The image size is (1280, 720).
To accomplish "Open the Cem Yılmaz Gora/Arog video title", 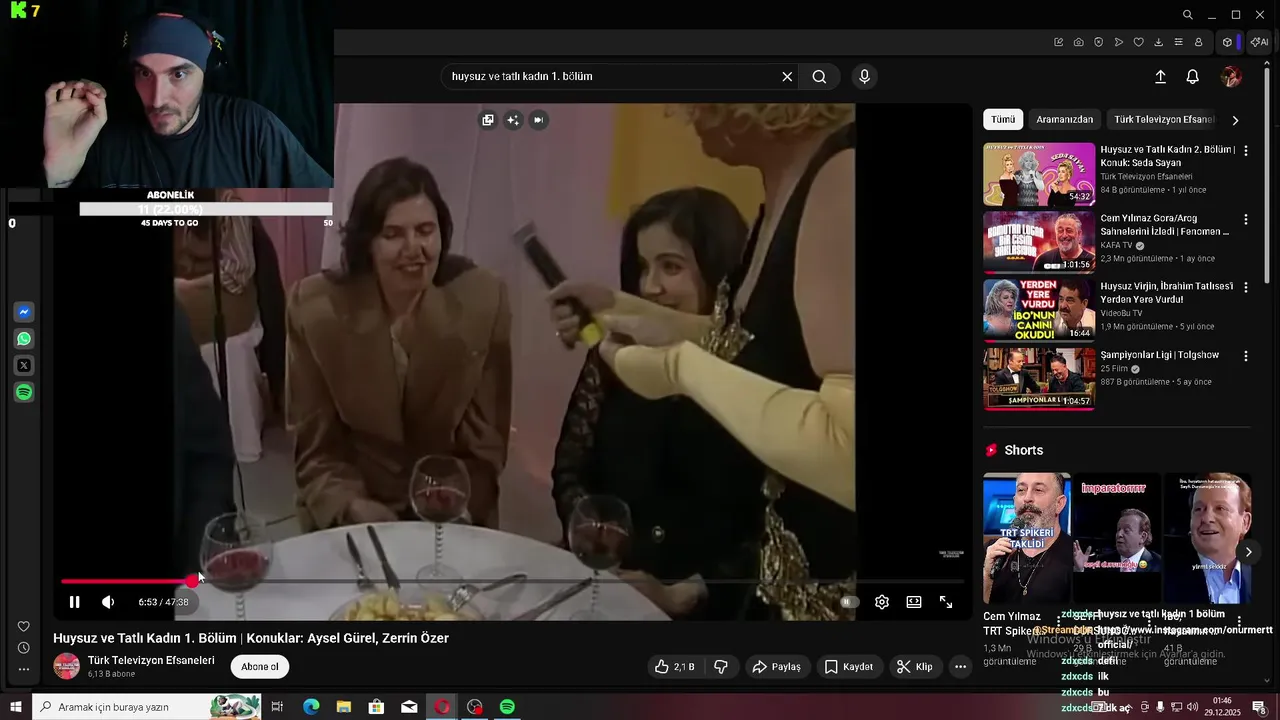I will click(1166, 224).
